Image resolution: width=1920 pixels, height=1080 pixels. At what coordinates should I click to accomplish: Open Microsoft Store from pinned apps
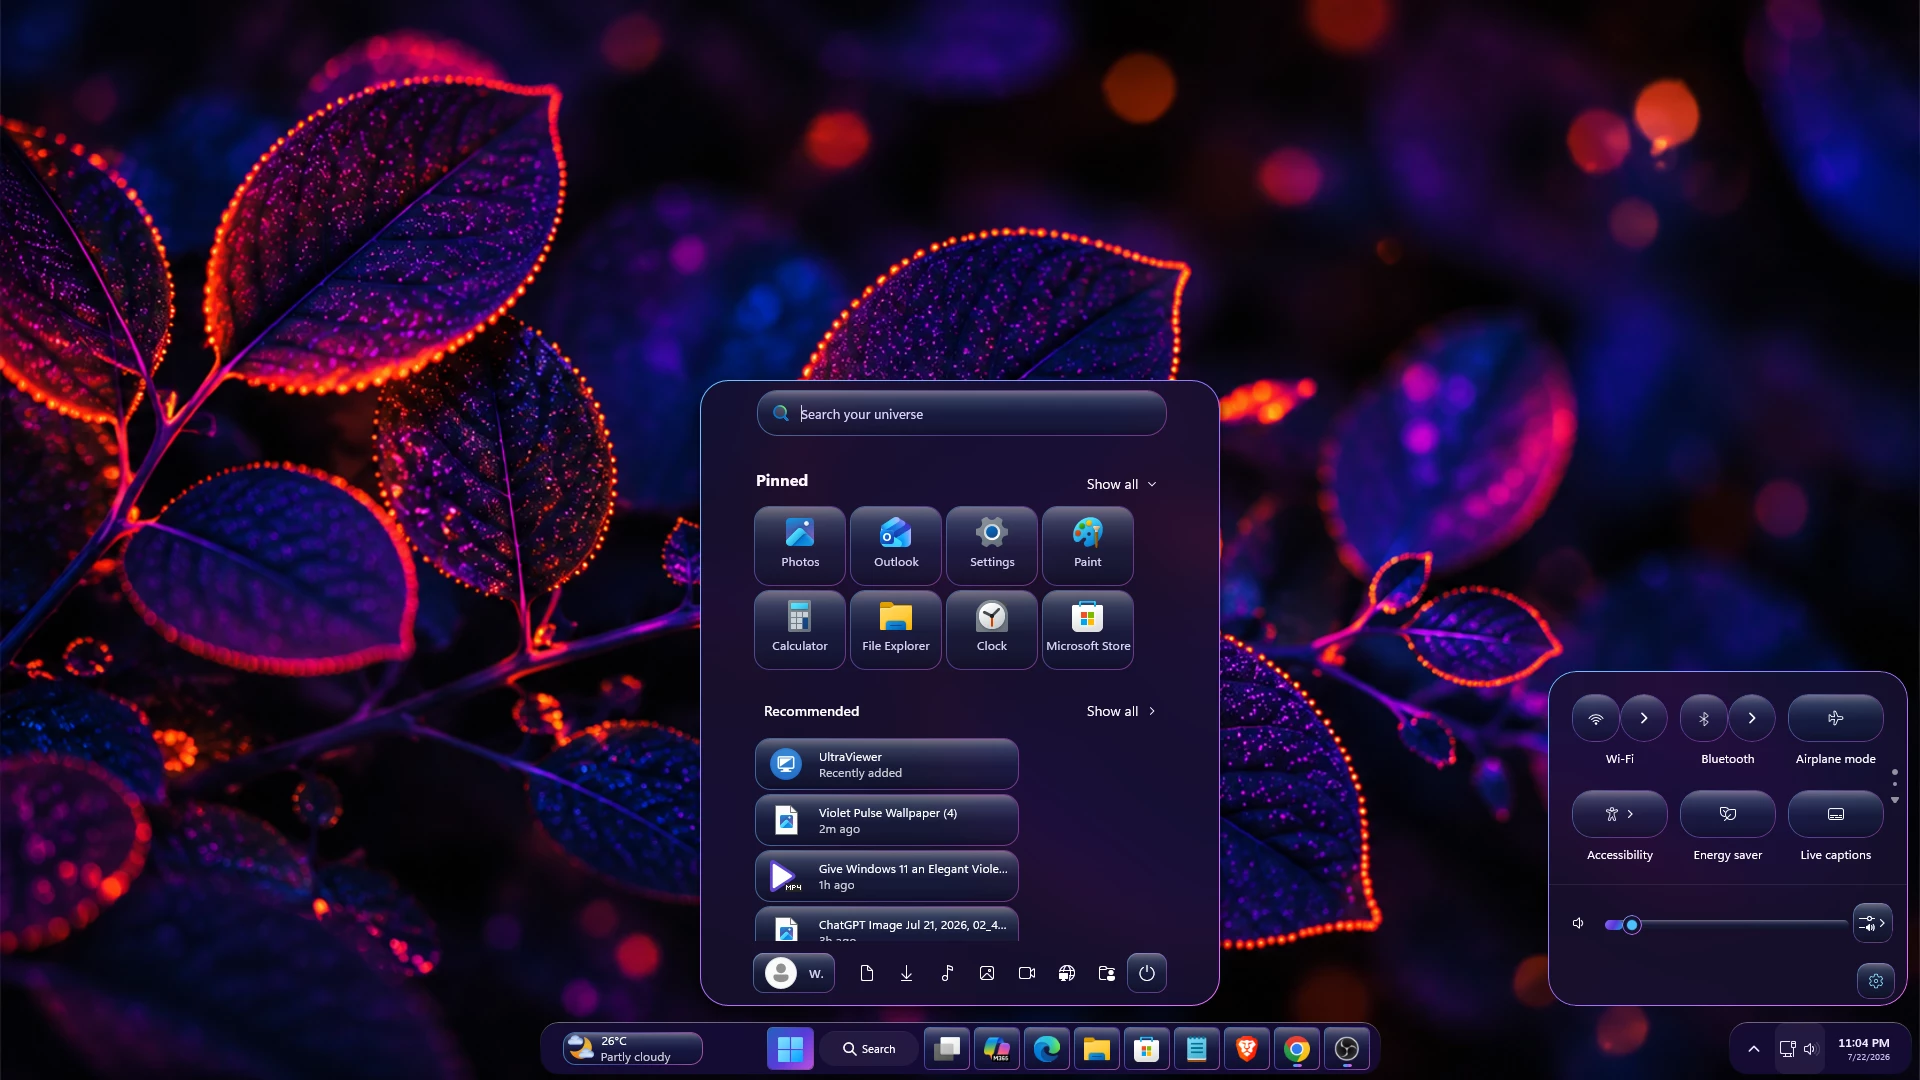pyautogui.click(x=1088, y=629)
